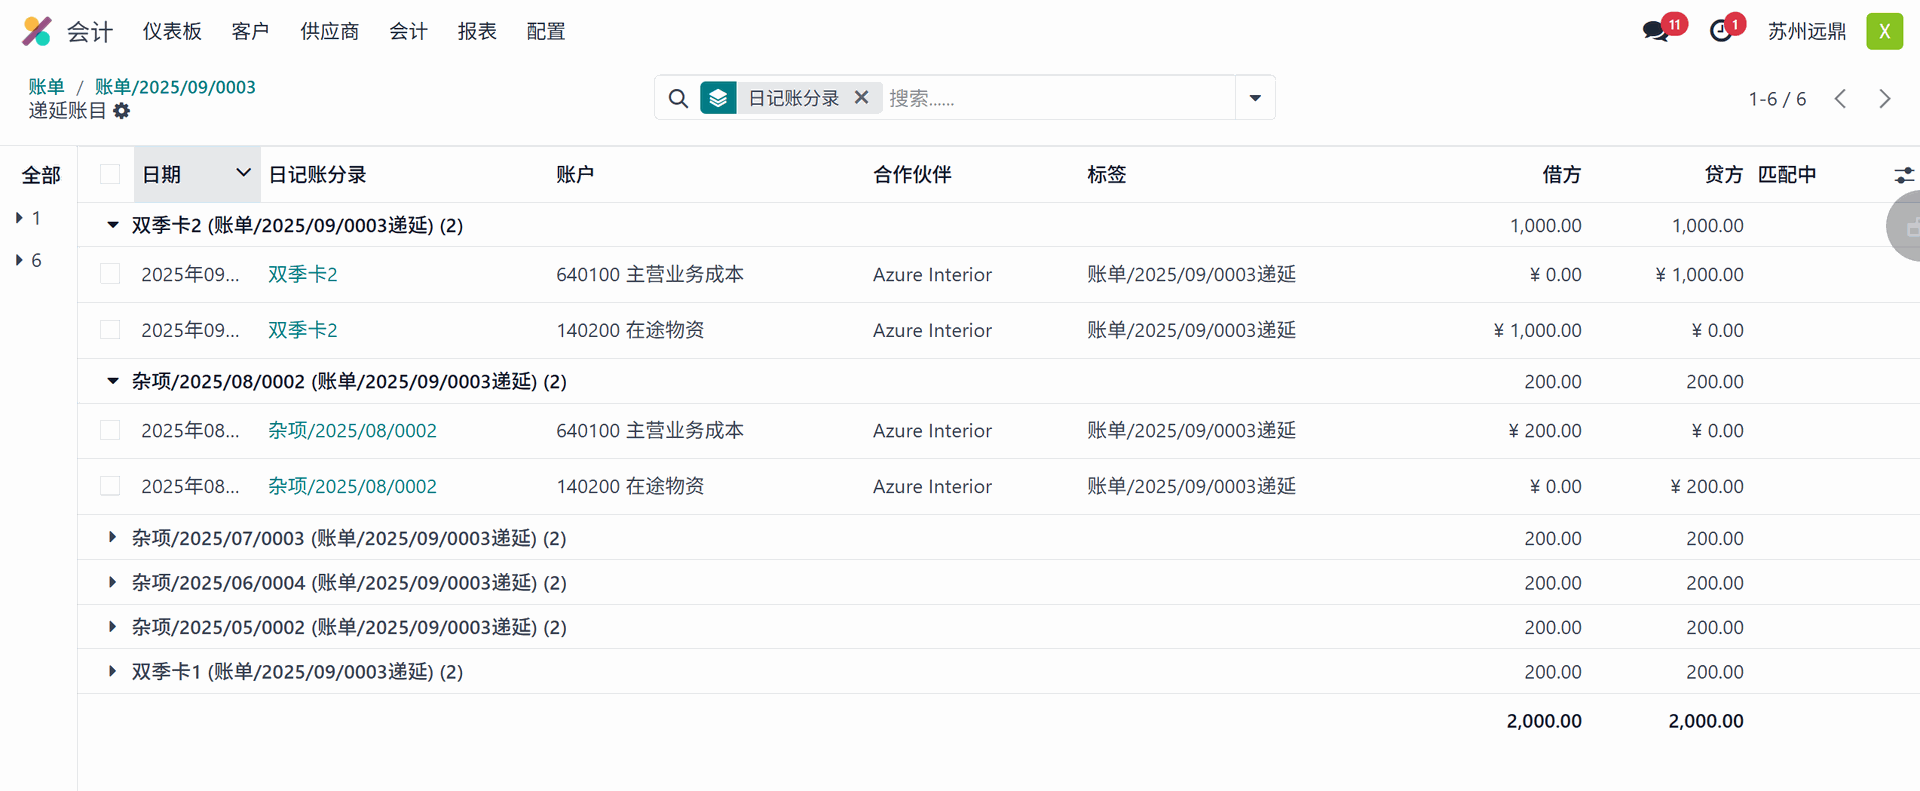1920x791 pixels.
Task: Collapse the 双季卡2 group
Action: (112, 226)
